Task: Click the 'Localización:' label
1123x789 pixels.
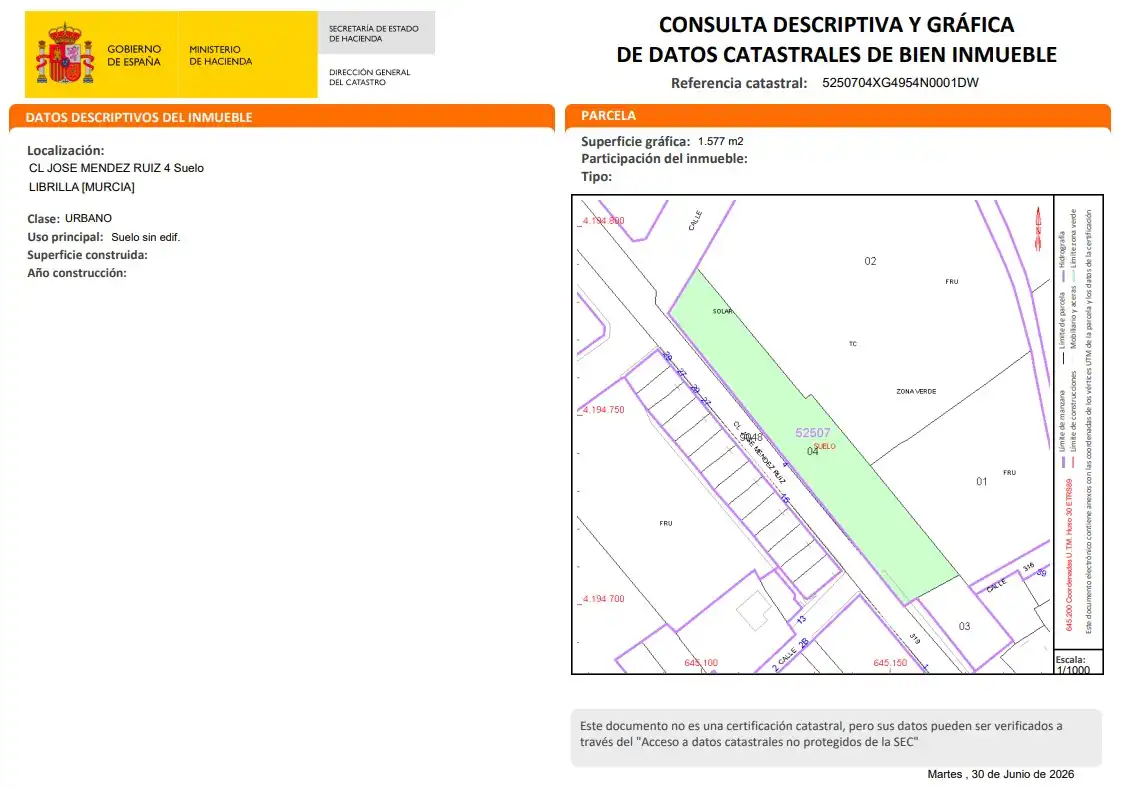Action: click(x=66, y=150)
